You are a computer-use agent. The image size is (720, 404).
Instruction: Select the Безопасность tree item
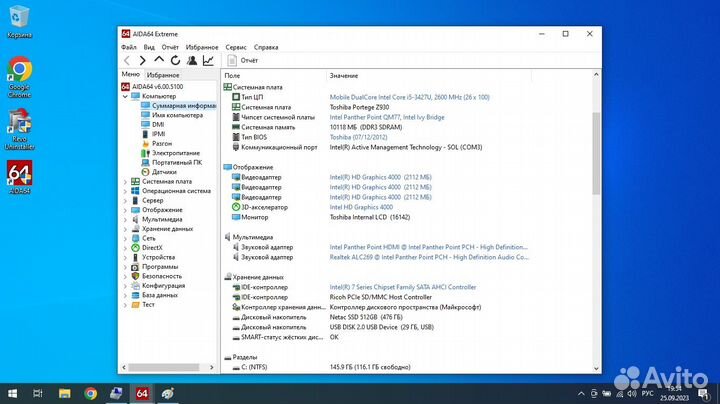(x=162, y=276)
